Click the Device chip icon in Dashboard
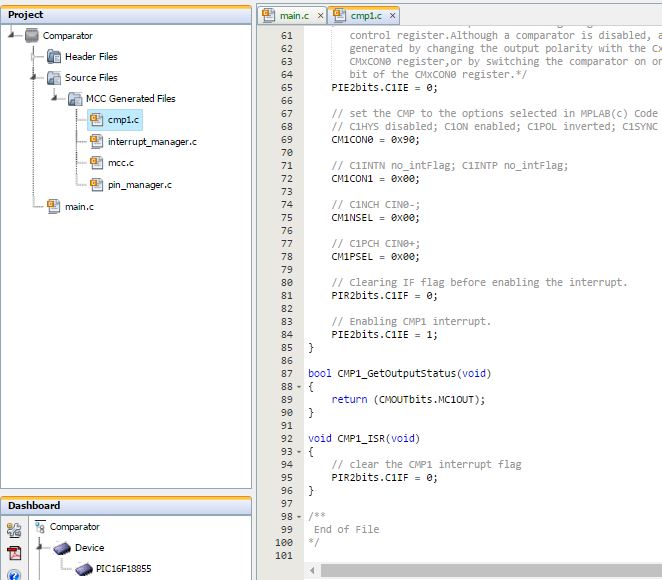This screenshot has height=580, width=662. 62,548
